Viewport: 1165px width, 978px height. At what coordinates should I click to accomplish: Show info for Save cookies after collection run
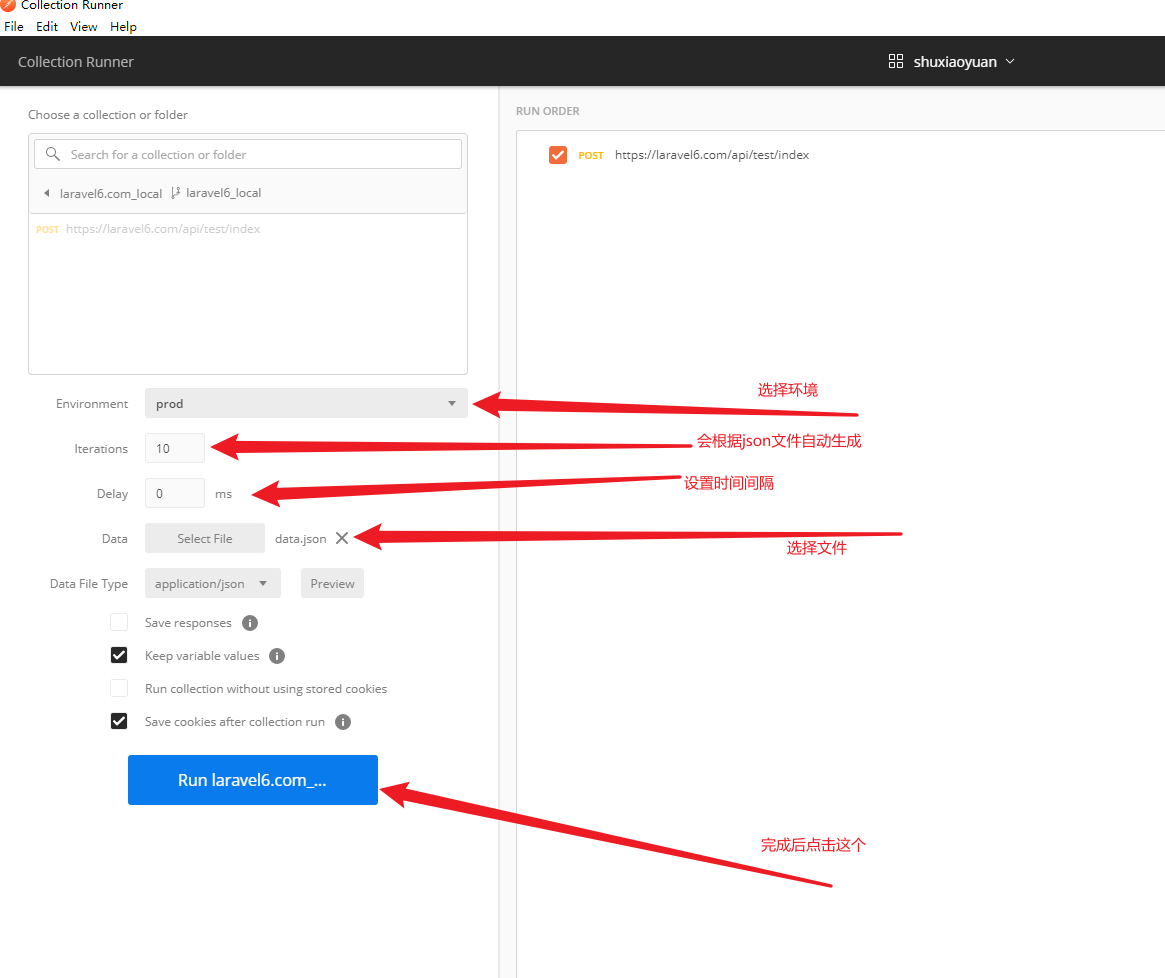343,722
